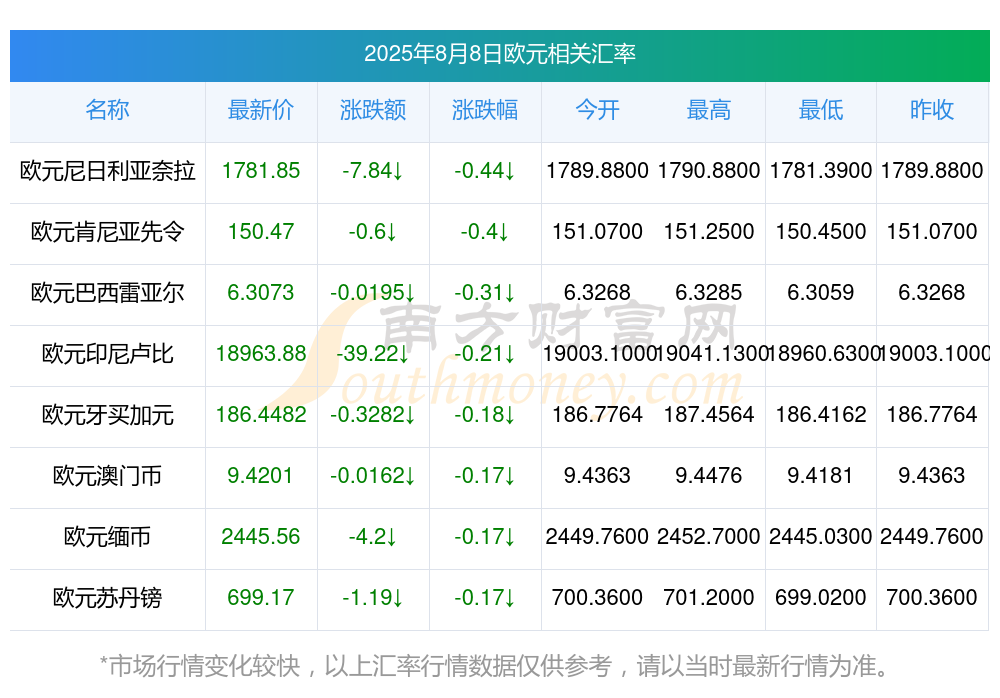Click change amount -39.22↓
The image size is (1000, 698).
pos(372,353)
